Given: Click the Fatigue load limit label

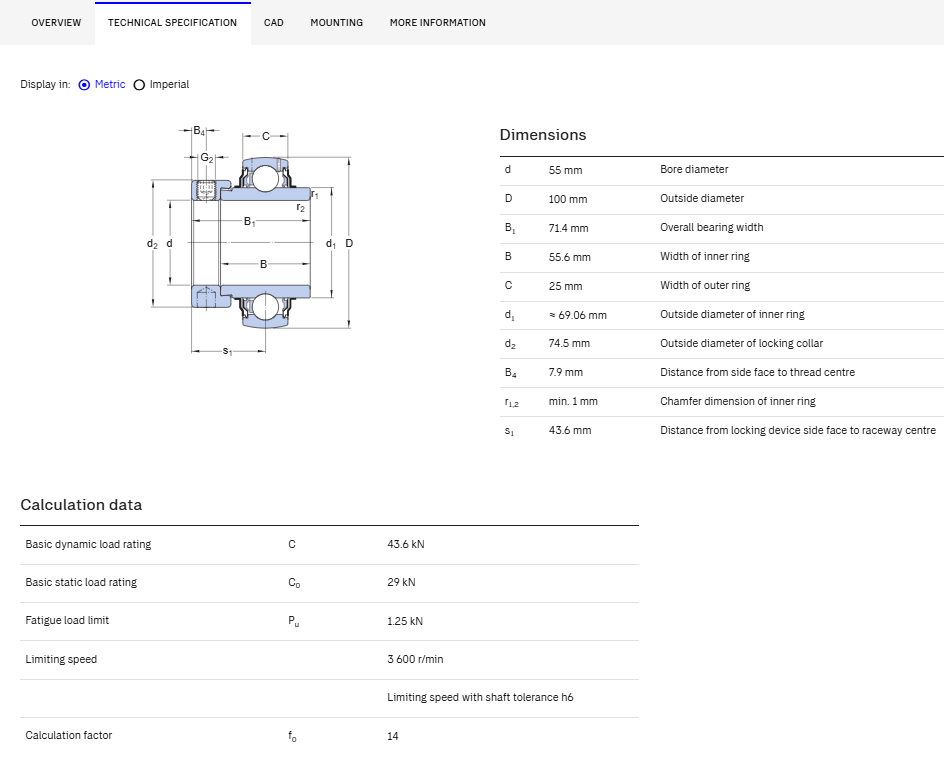Looking at the screenshot, I should tap(67, 620).
